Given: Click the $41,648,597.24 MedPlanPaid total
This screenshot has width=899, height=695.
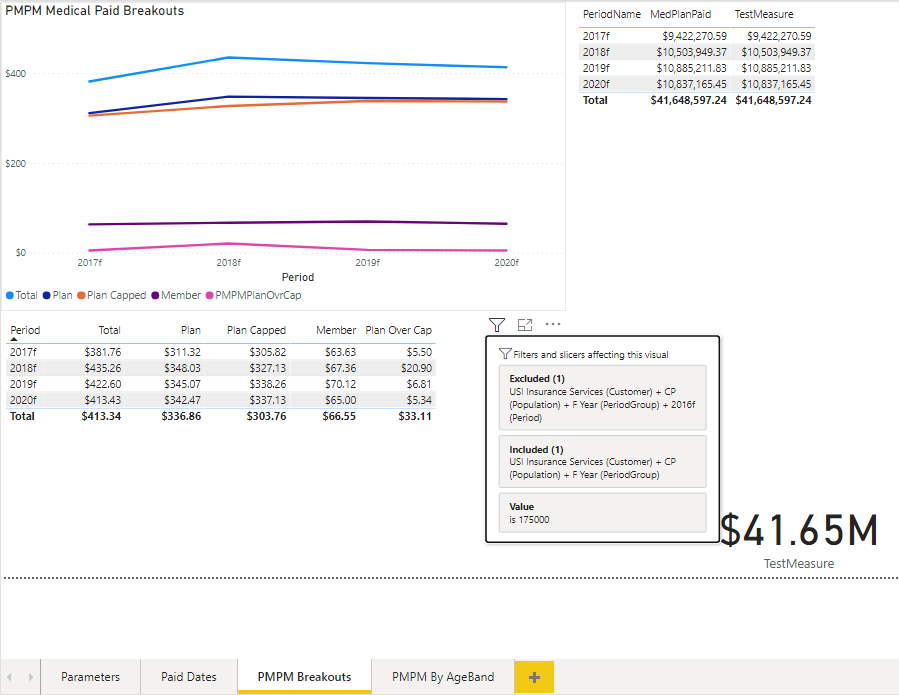Looking at the screenshot, I should click(688, 100).
